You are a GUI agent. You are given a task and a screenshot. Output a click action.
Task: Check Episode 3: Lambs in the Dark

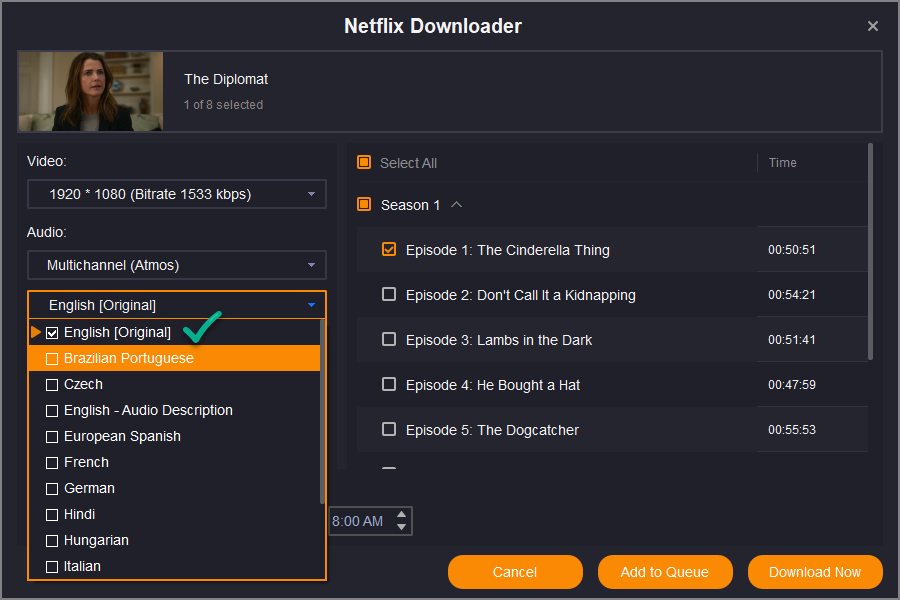pyautogui.click(x=389, y=339)
